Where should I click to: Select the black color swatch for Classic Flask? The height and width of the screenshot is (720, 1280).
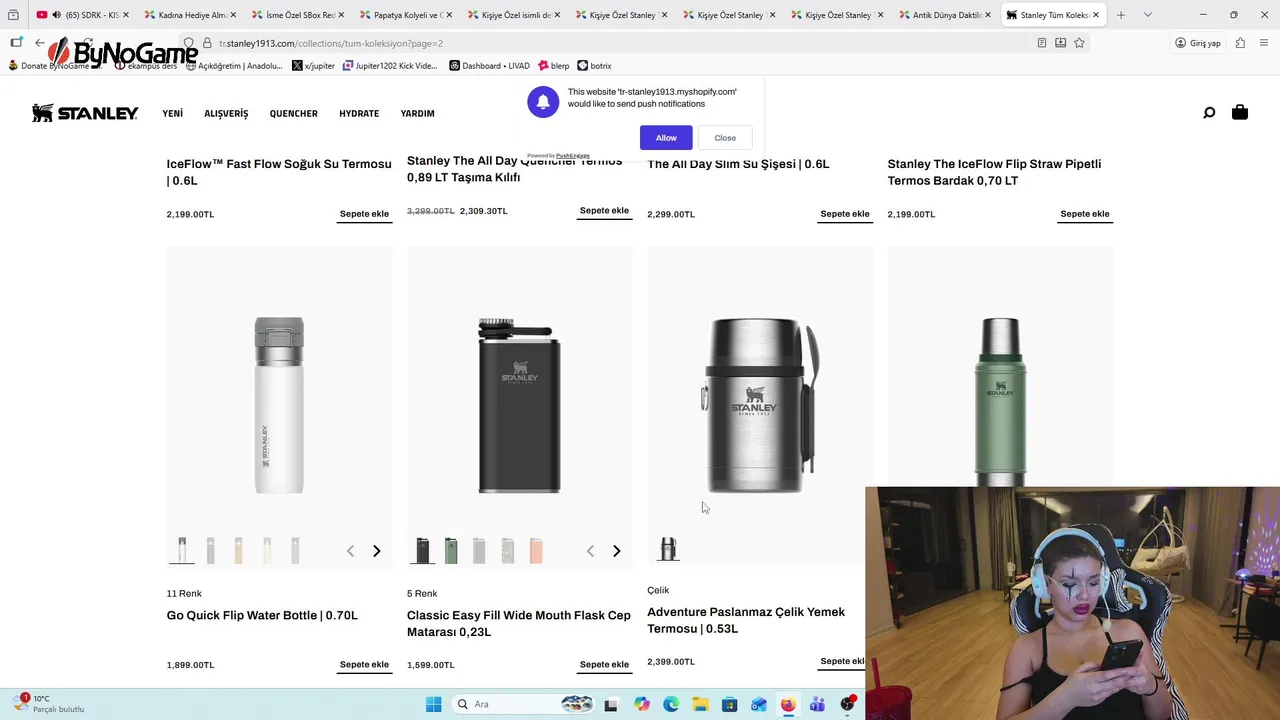423,550
